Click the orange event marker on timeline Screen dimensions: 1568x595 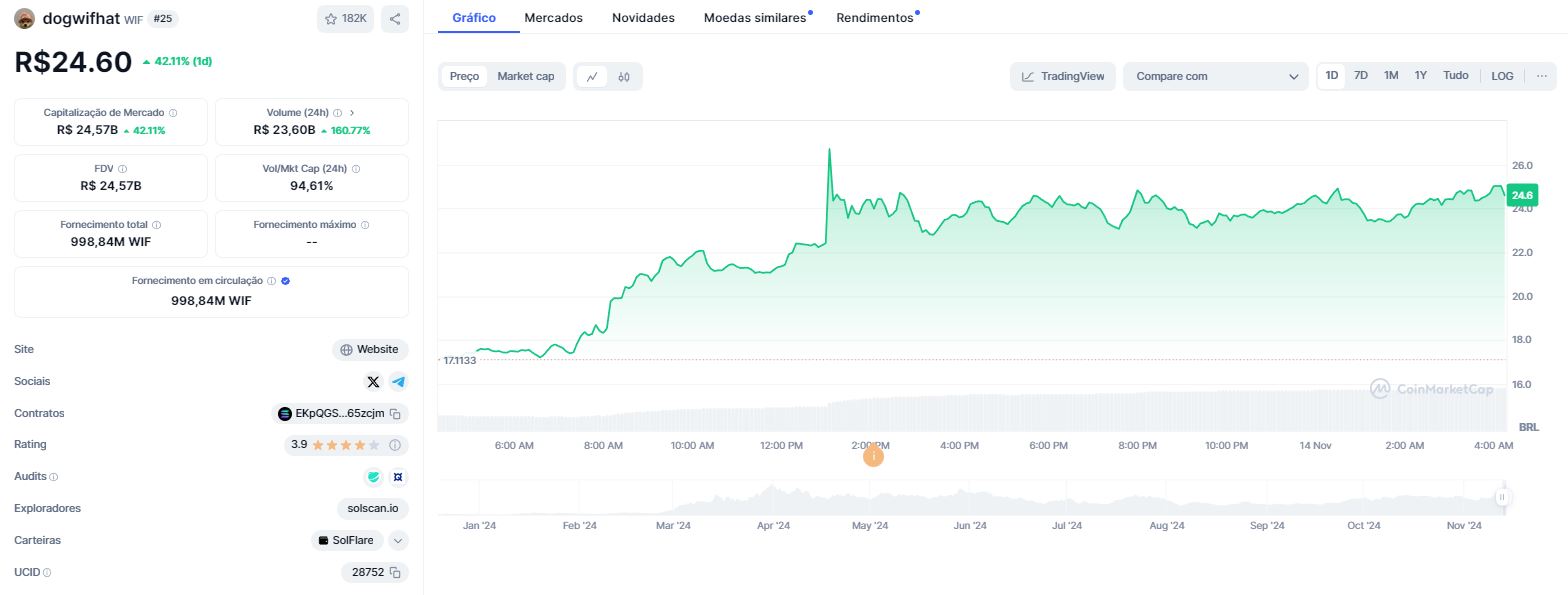pyautogui.click(x=873, y=456)
